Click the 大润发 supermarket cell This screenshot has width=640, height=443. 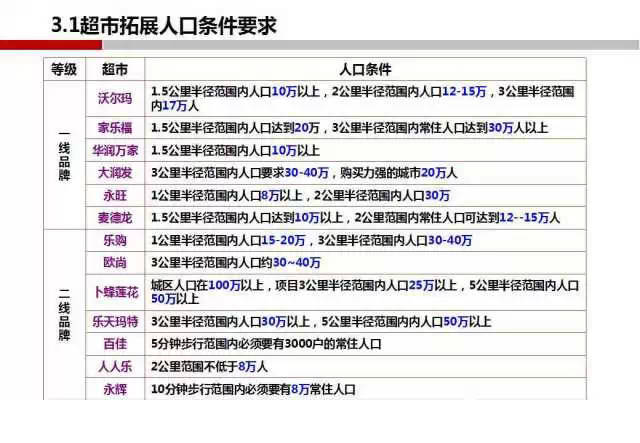coord(115,173)
